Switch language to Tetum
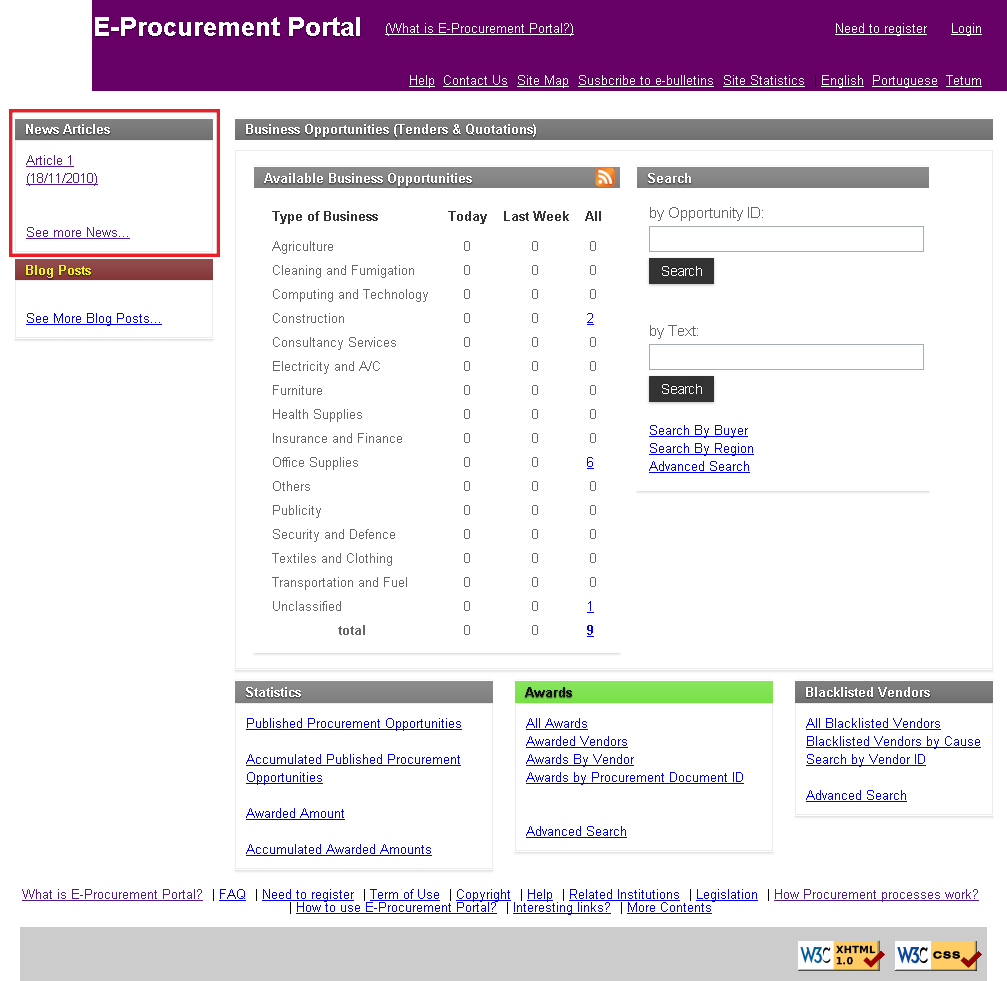Viewport: 1007px width, 981px height. [x=963, y=81]
